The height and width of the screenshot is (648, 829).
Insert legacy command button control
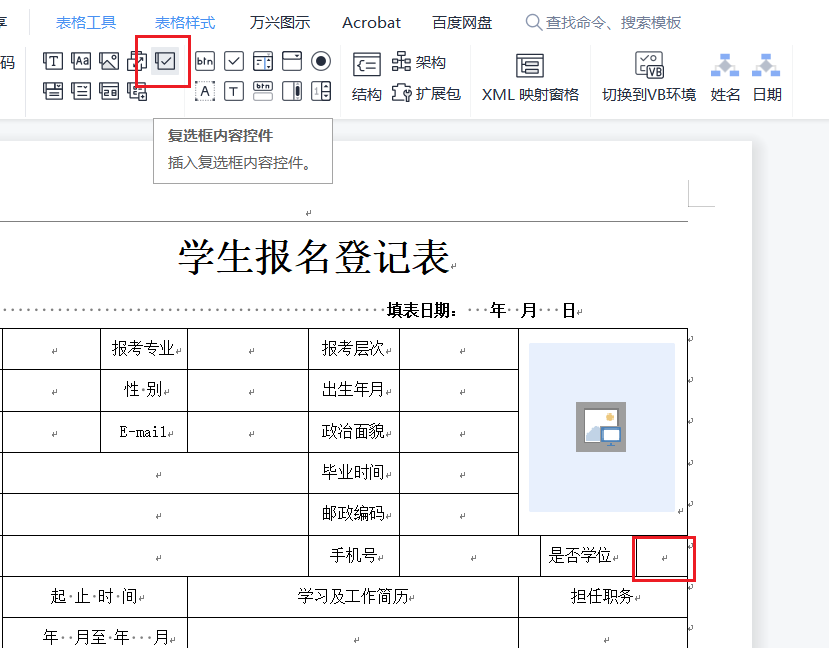205,61
